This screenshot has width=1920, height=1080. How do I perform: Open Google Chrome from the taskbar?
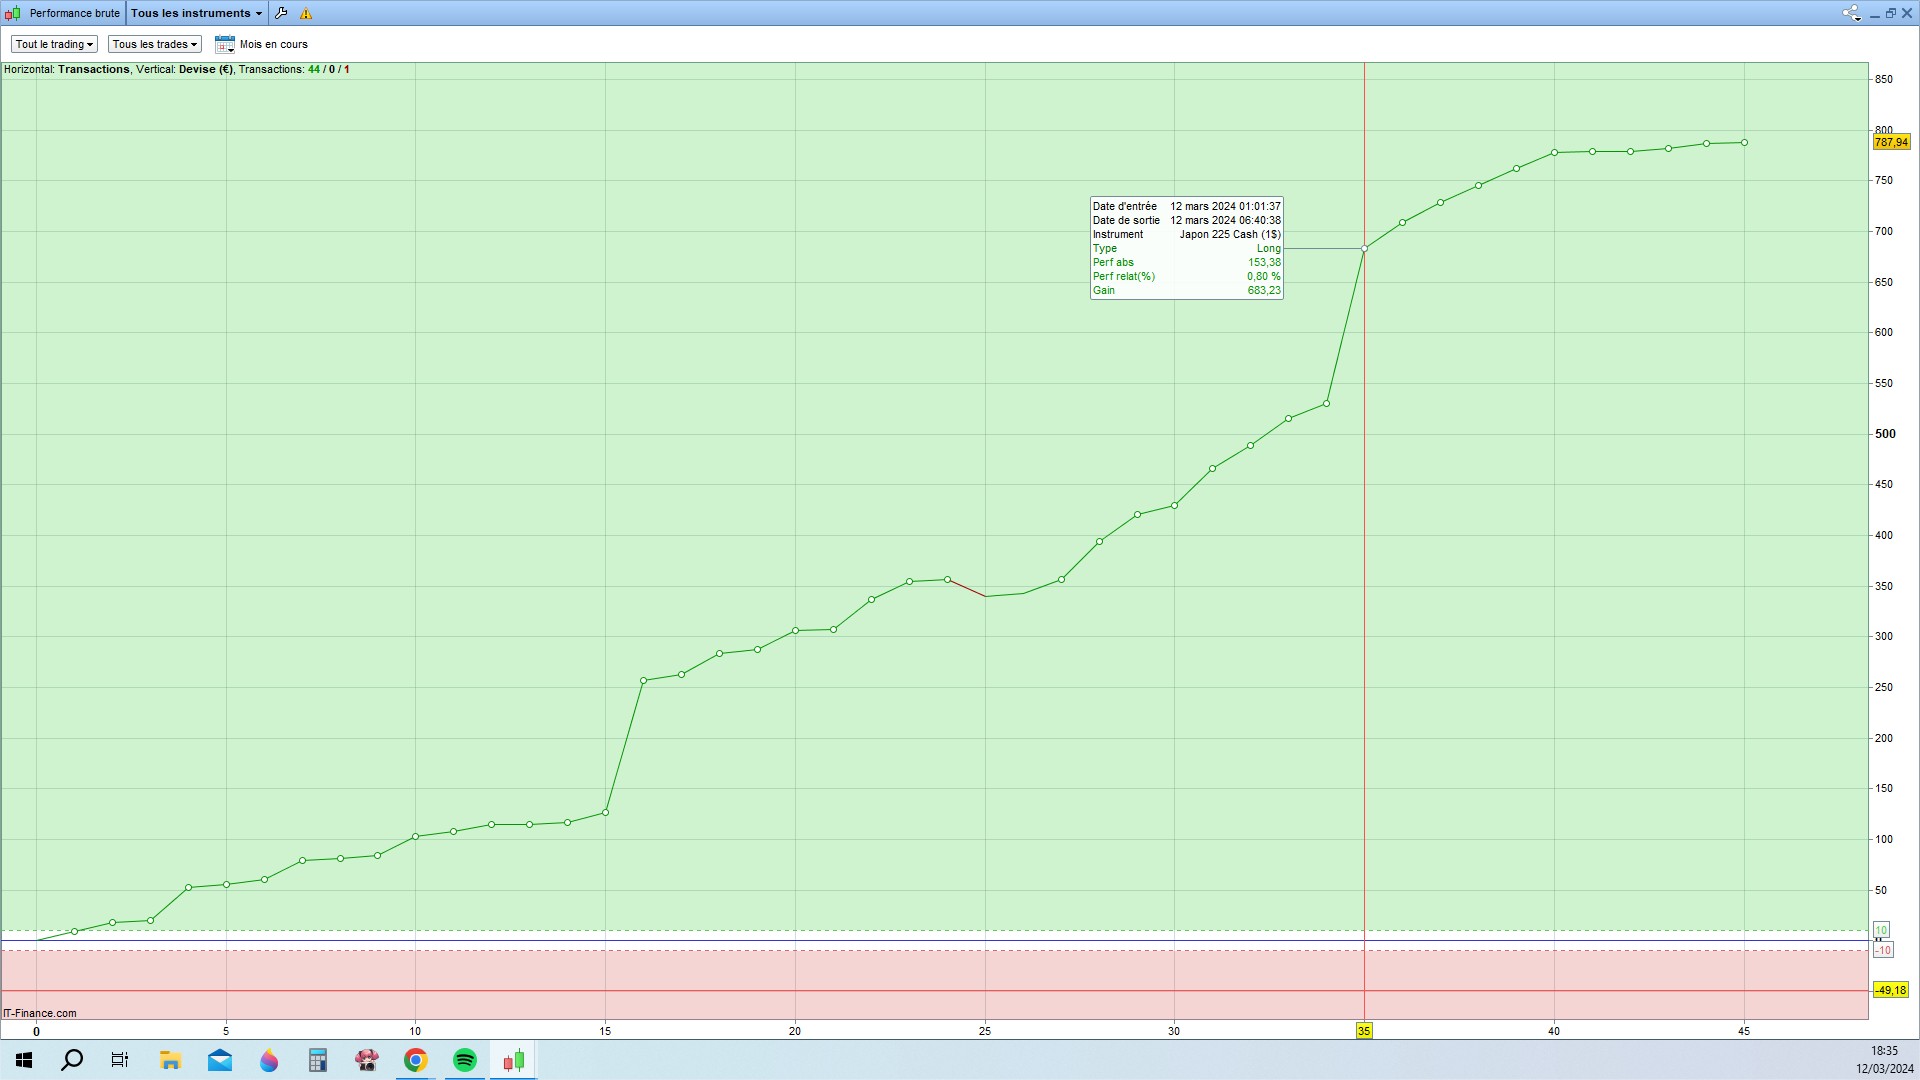coord(416,1060)
